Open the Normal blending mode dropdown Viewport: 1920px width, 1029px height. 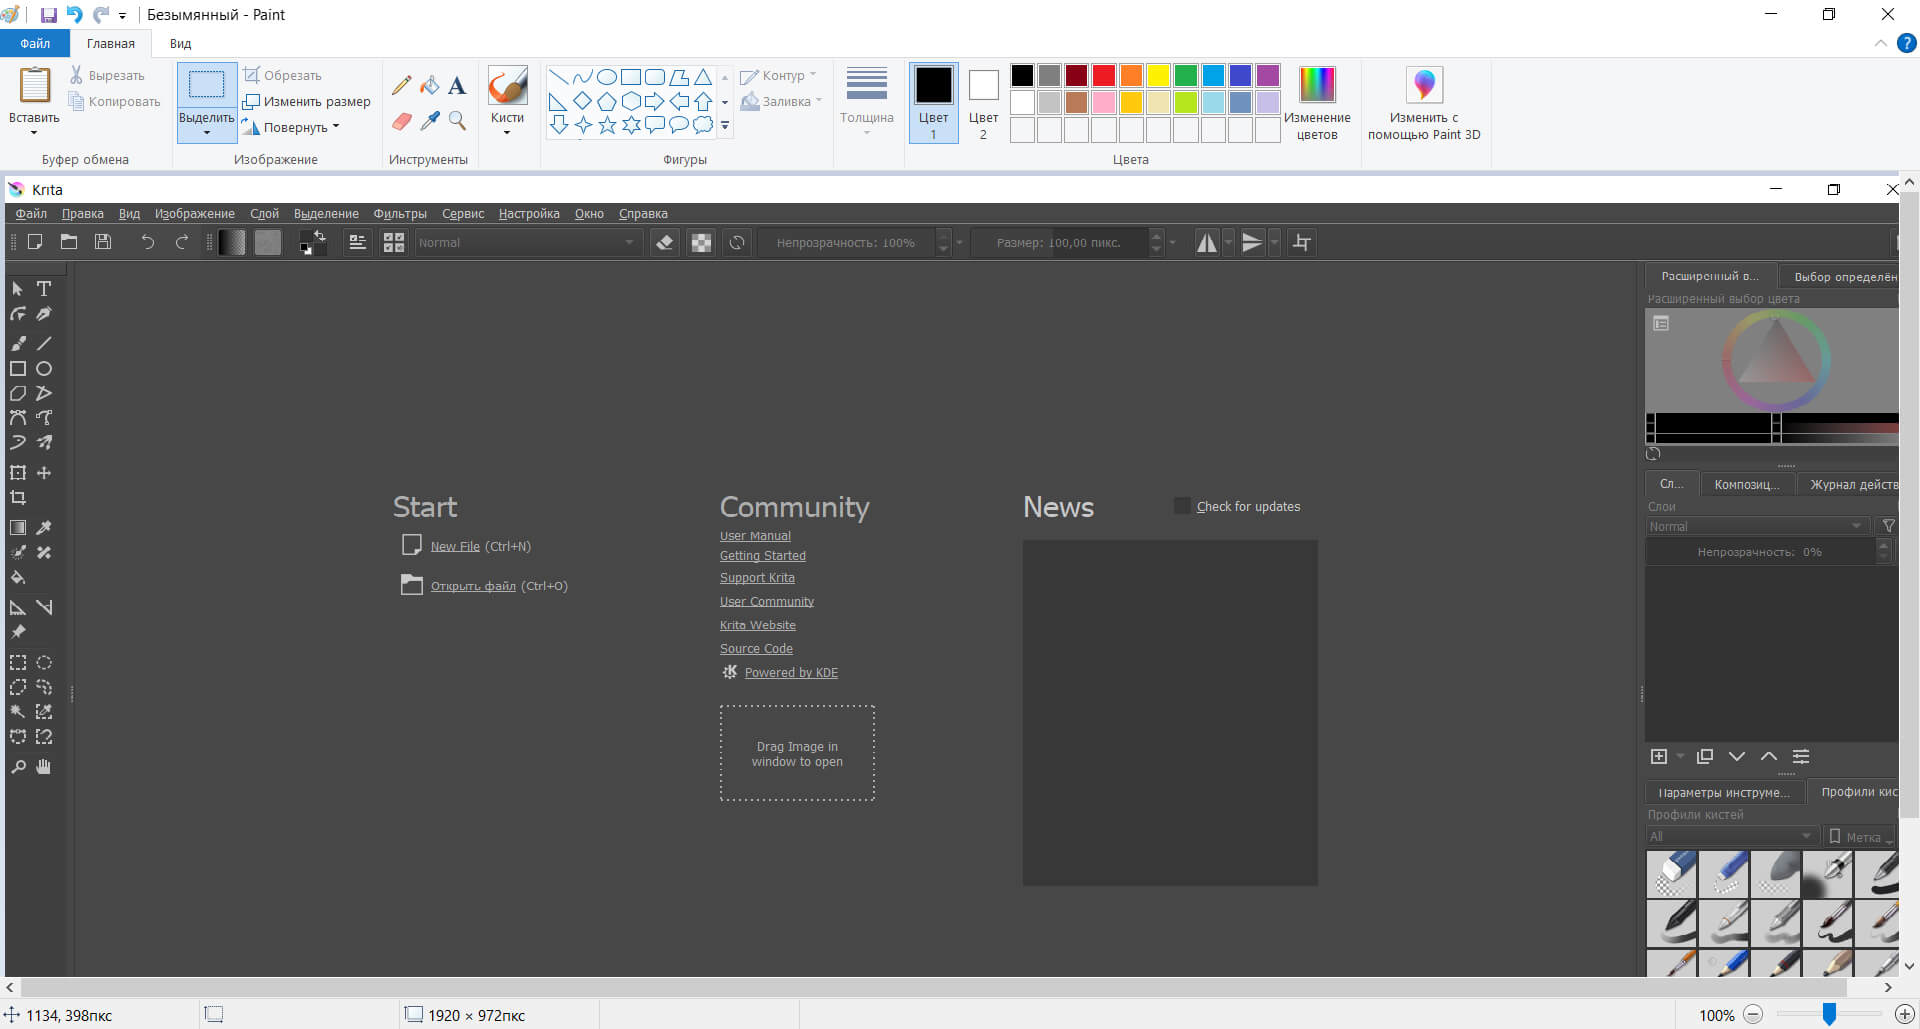(526, 243)
